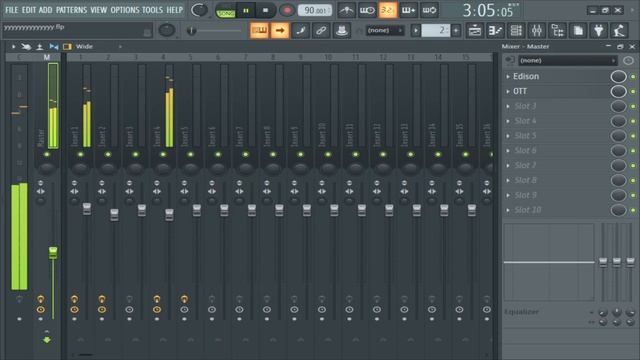640x360 pixels.
Task: Open the Wide mixer layout dropdown
Action: click(98, 47)
